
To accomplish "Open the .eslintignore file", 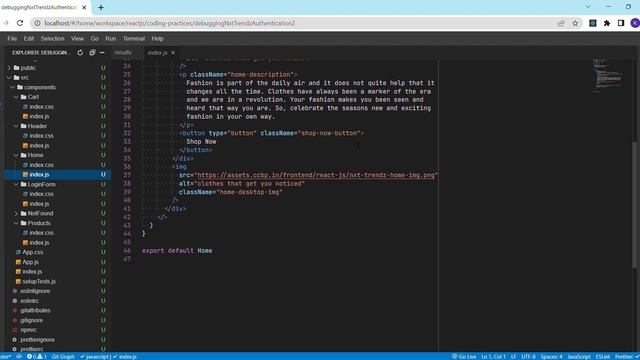I will (x=35, y=291).
